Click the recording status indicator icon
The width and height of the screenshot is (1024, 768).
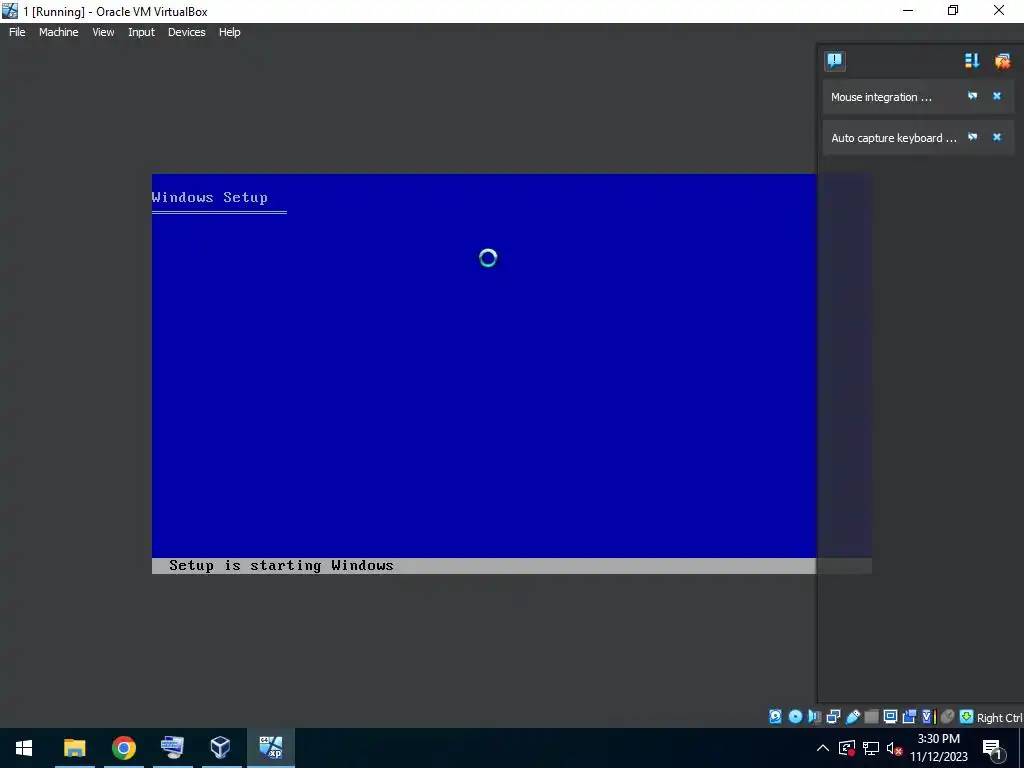click(908, 716)
